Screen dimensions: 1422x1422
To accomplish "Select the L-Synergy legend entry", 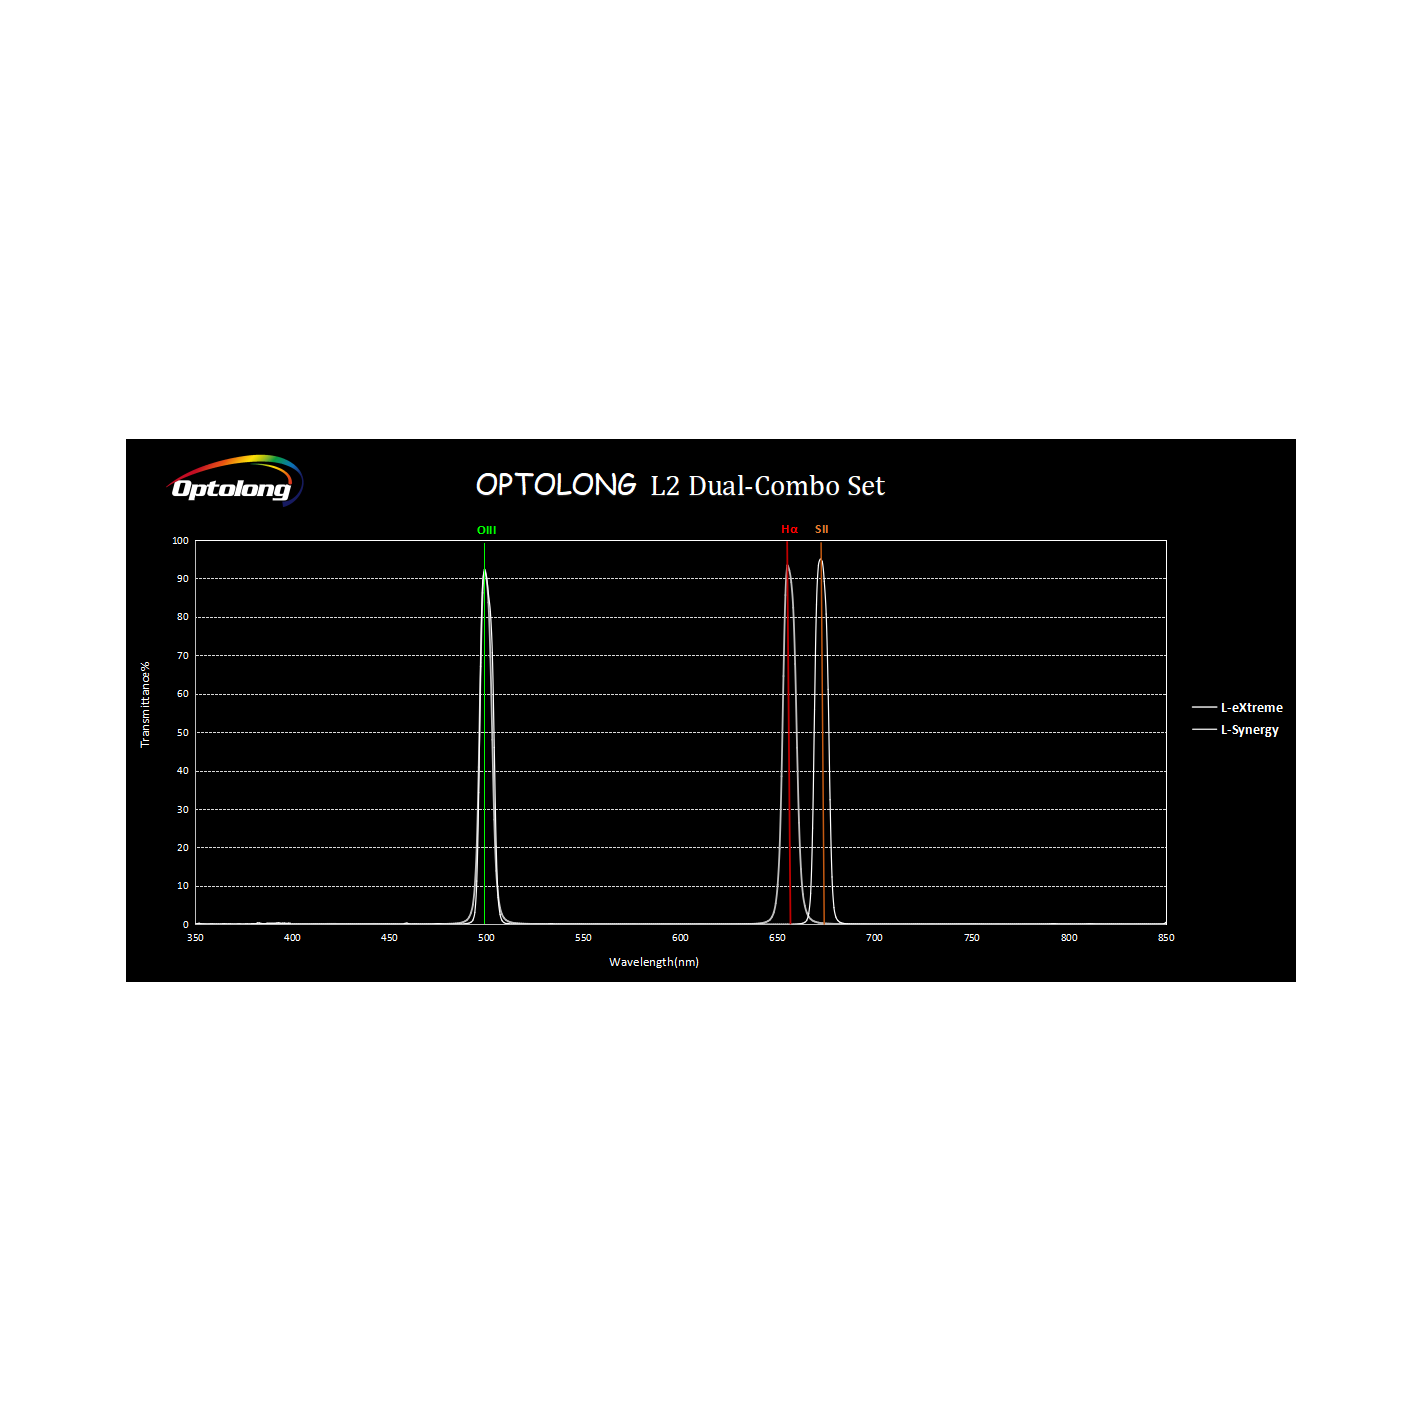I will click(1249, 730).
